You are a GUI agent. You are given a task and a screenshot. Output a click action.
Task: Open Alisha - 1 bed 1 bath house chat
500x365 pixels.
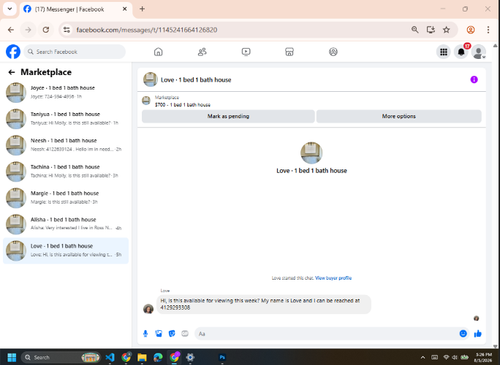coord(66,224)
